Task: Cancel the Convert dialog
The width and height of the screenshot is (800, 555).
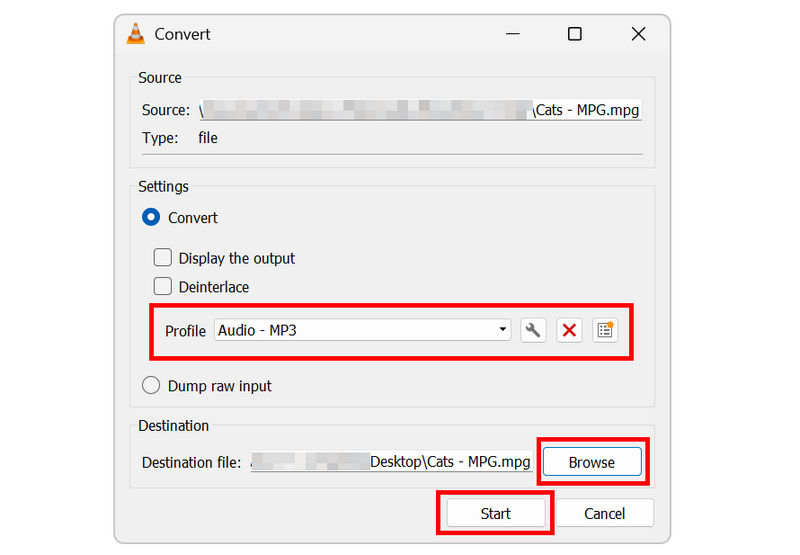Action: (605, 513)
